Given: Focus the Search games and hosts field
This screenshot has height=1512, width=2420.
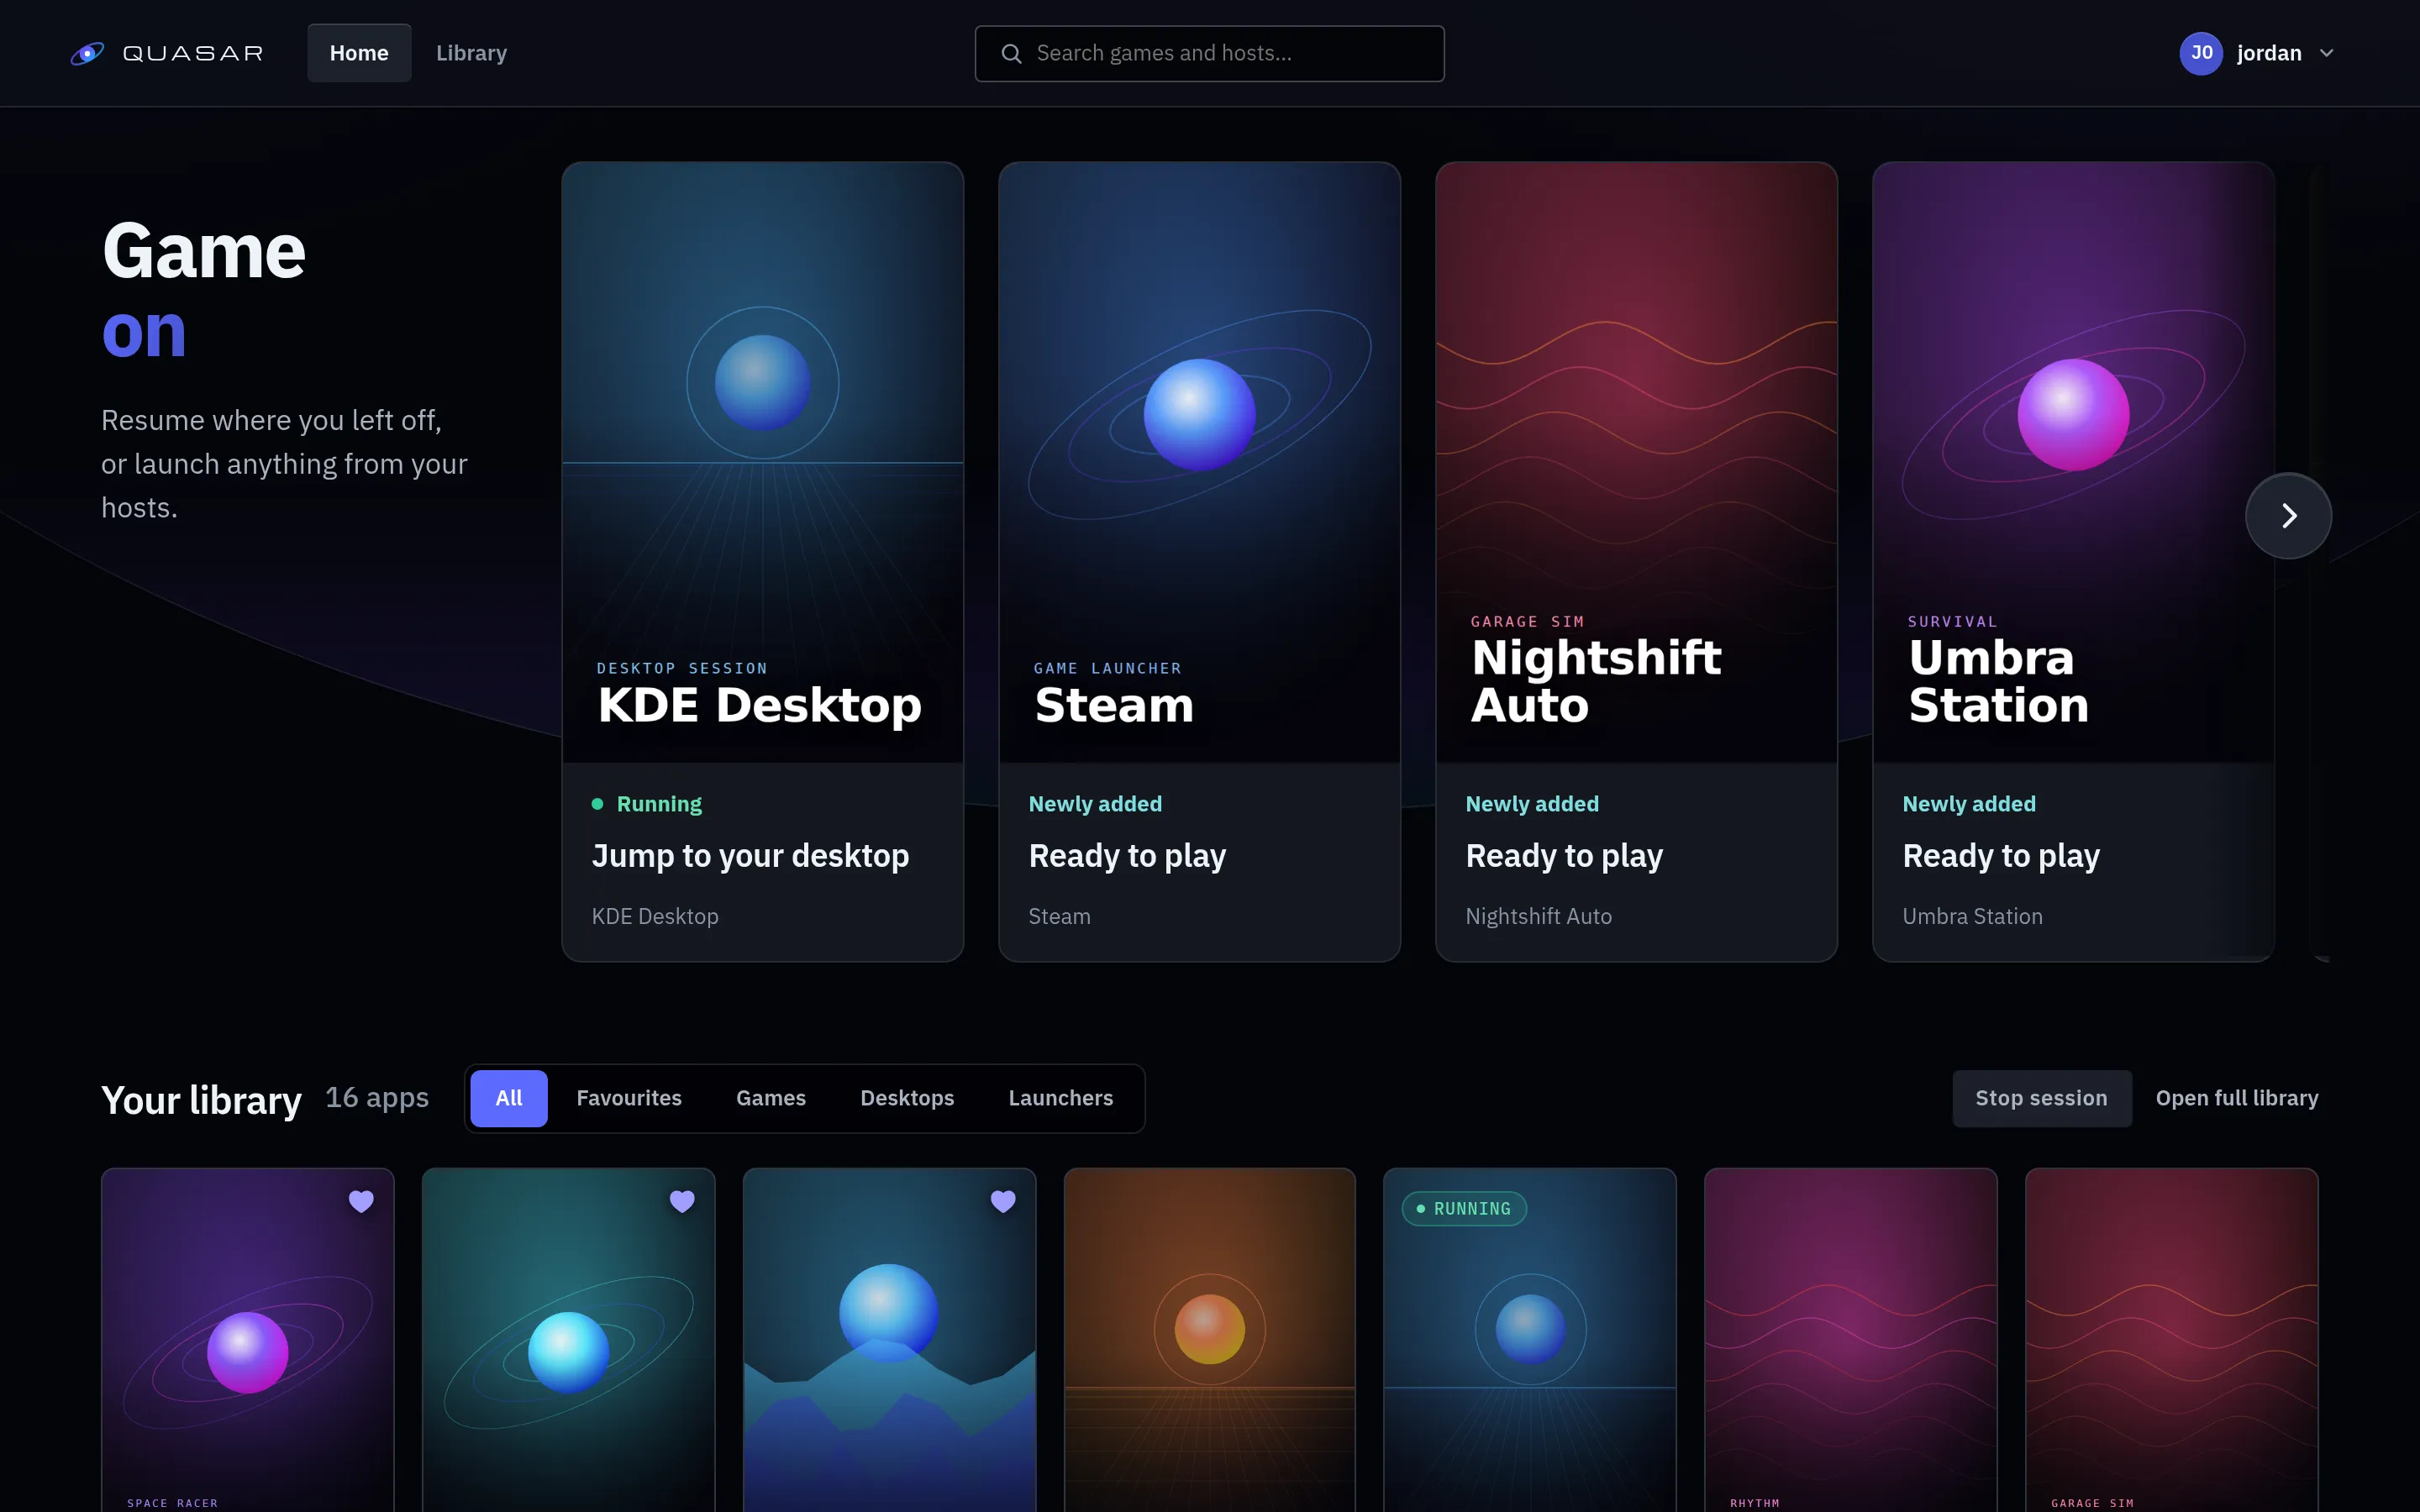Looking at the screenshot, I should [1209, 54].
